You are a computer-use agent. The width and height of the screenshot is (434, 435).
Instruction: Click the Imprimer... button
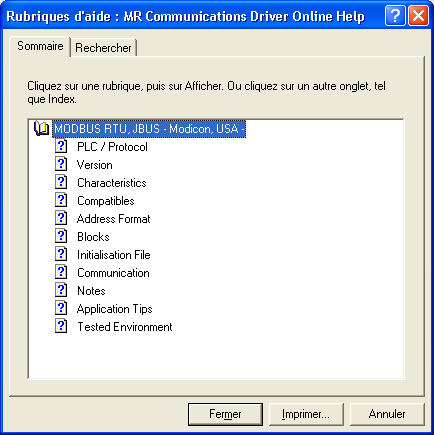(x=306, y=414)
